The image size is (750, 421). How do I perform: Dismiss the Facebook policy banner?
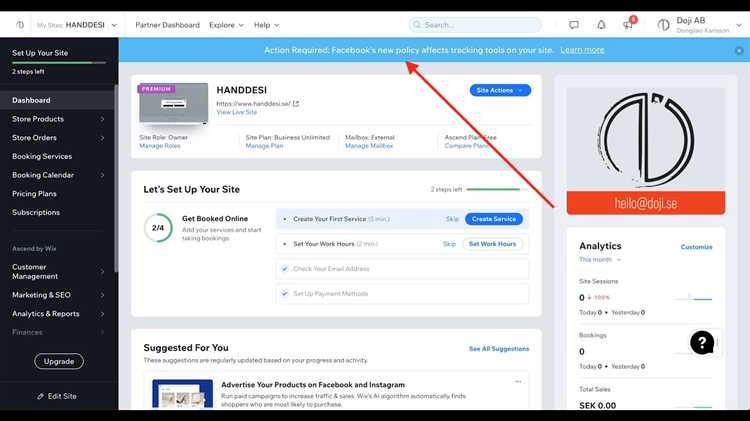pos(739,50)
